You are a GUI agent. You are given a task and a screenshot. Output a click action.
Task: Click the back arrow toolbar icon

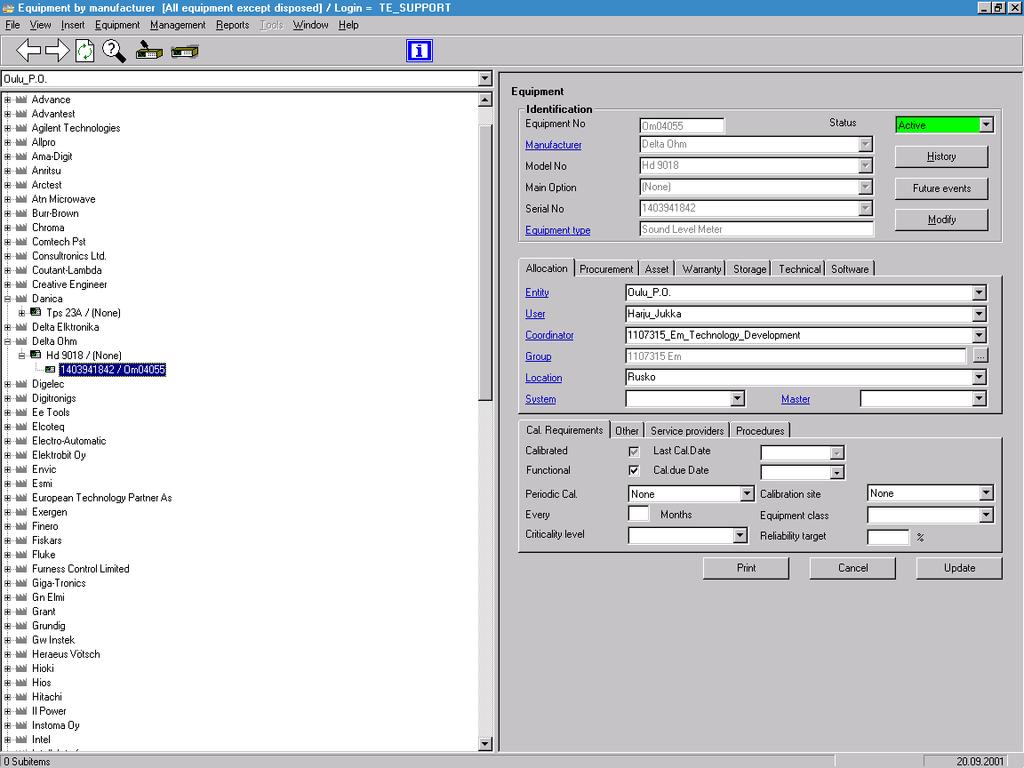(x=28, y=50)
